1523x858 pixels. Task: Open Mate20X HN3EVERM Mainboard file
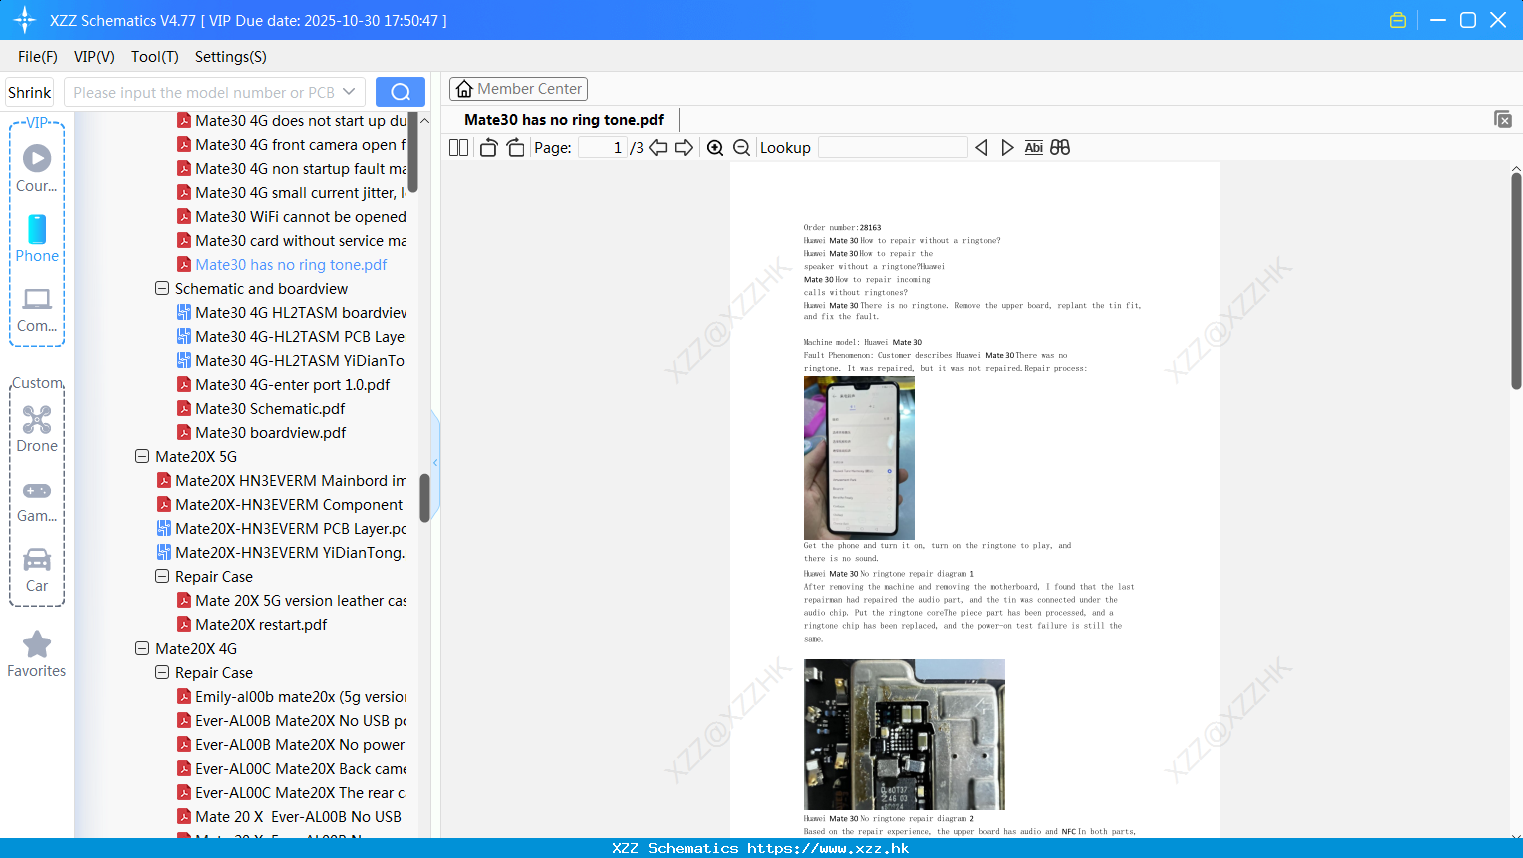[282, 481]
